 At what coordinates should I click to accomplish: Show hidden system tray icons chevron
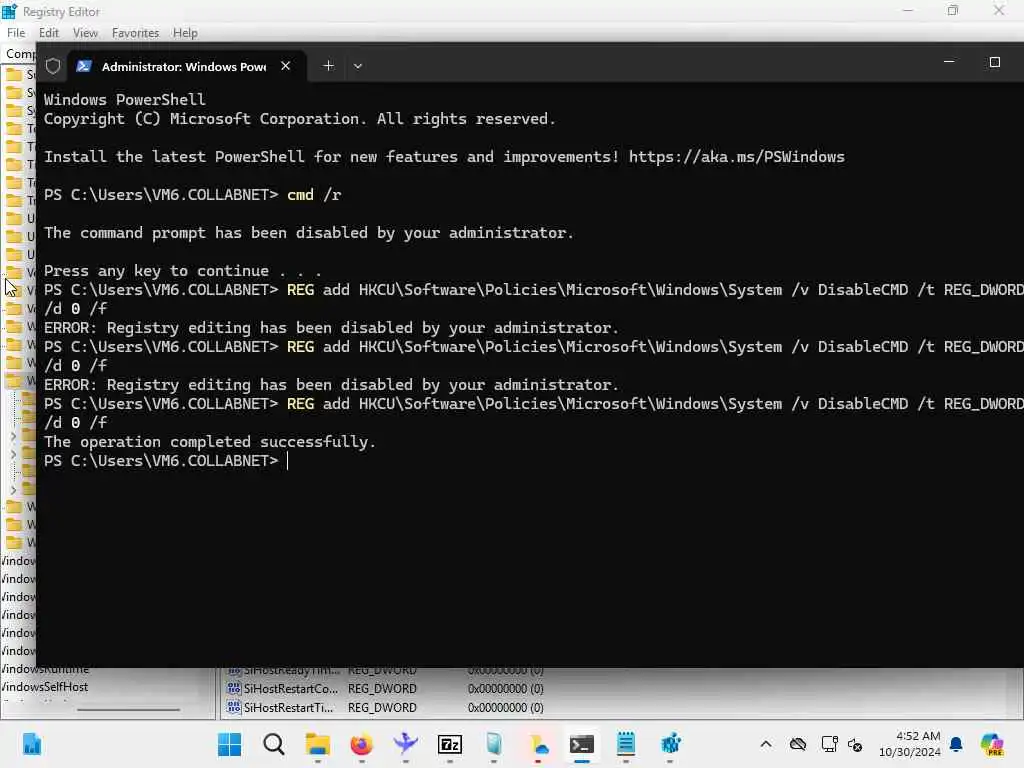(766, 744)
